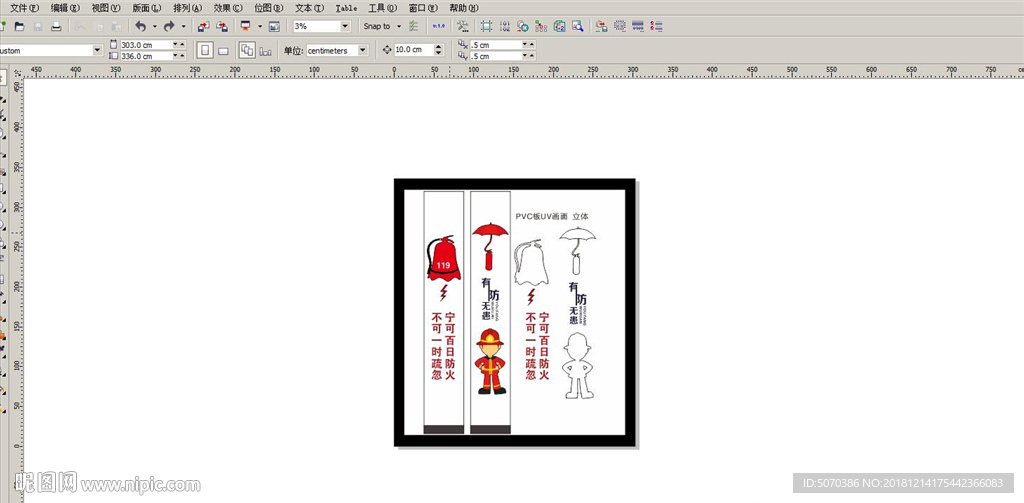Screen dimensions: 1024x503
Task: Expand the zoom level dropdown showing 3%
Action: [346, 26]
